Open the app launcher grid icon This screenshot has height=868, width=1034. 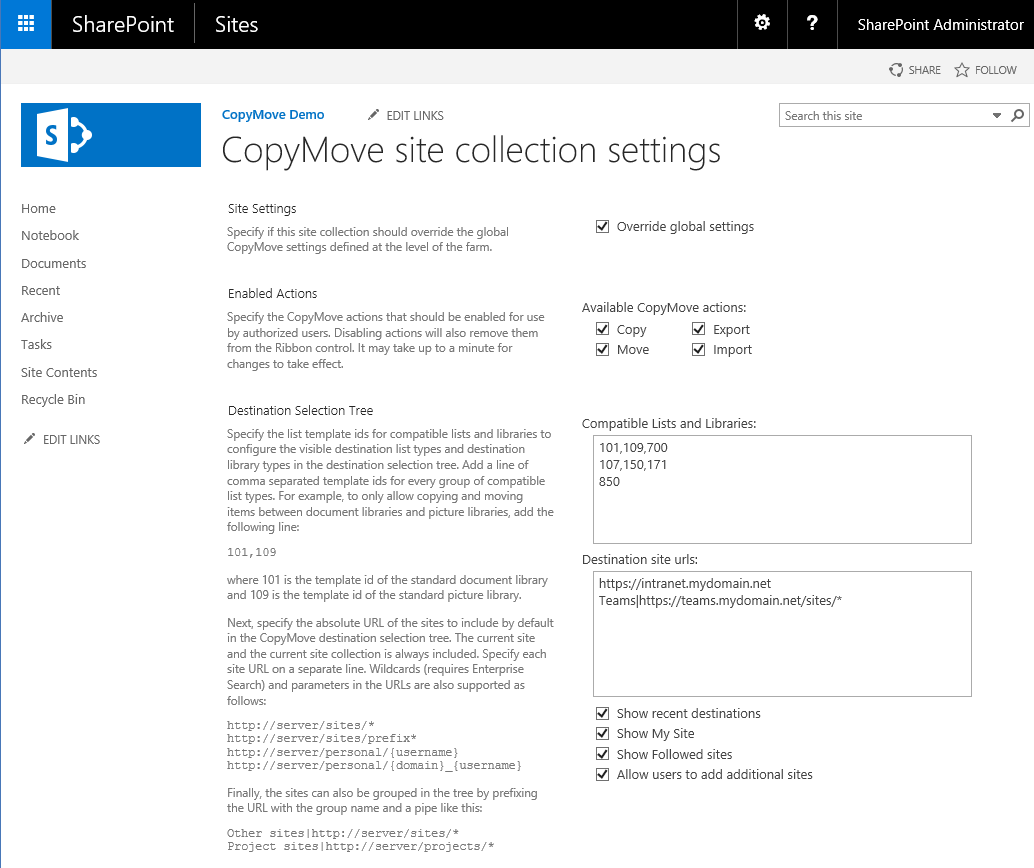click(x=24, y=24)
